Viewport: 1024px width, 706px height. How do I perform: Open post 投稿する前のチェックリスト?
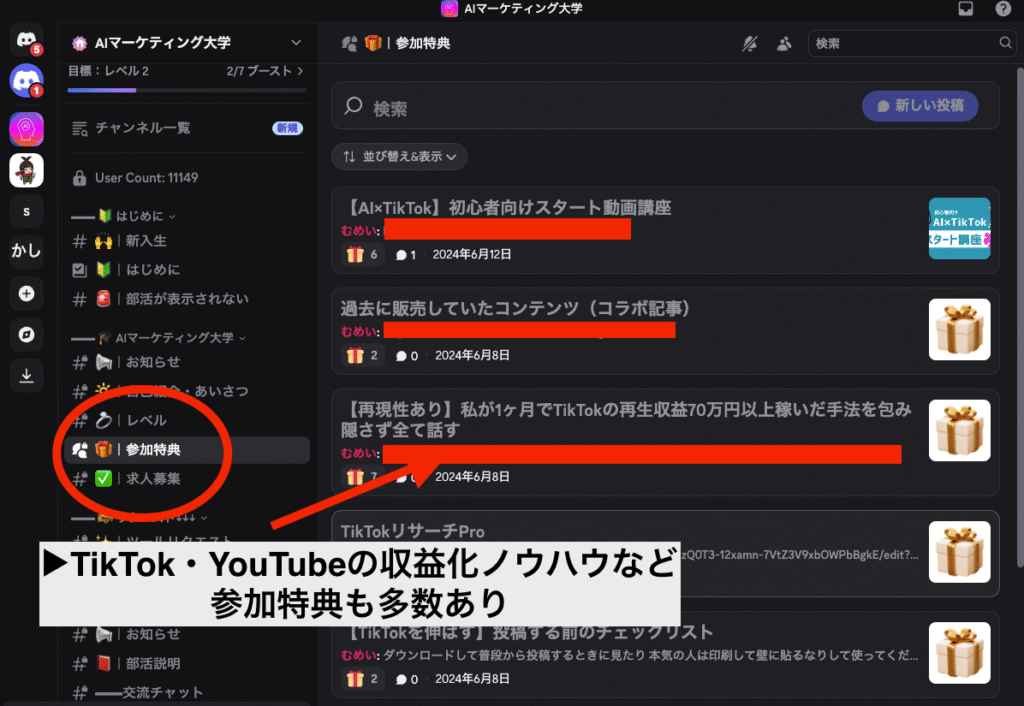click(665, 654)
